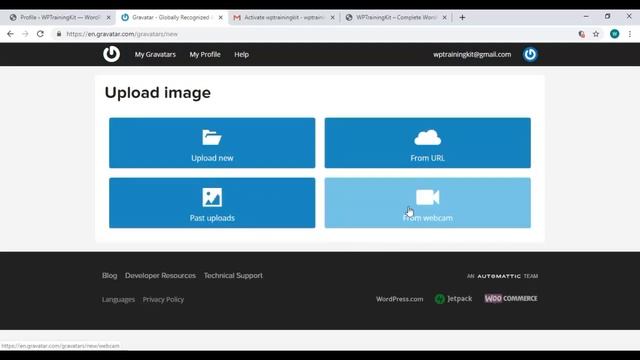Switch to Activate wptrainingkit Gmail tab
Image resolution: width=640 pixels, height=360 pixels.
tap(284, 18)
